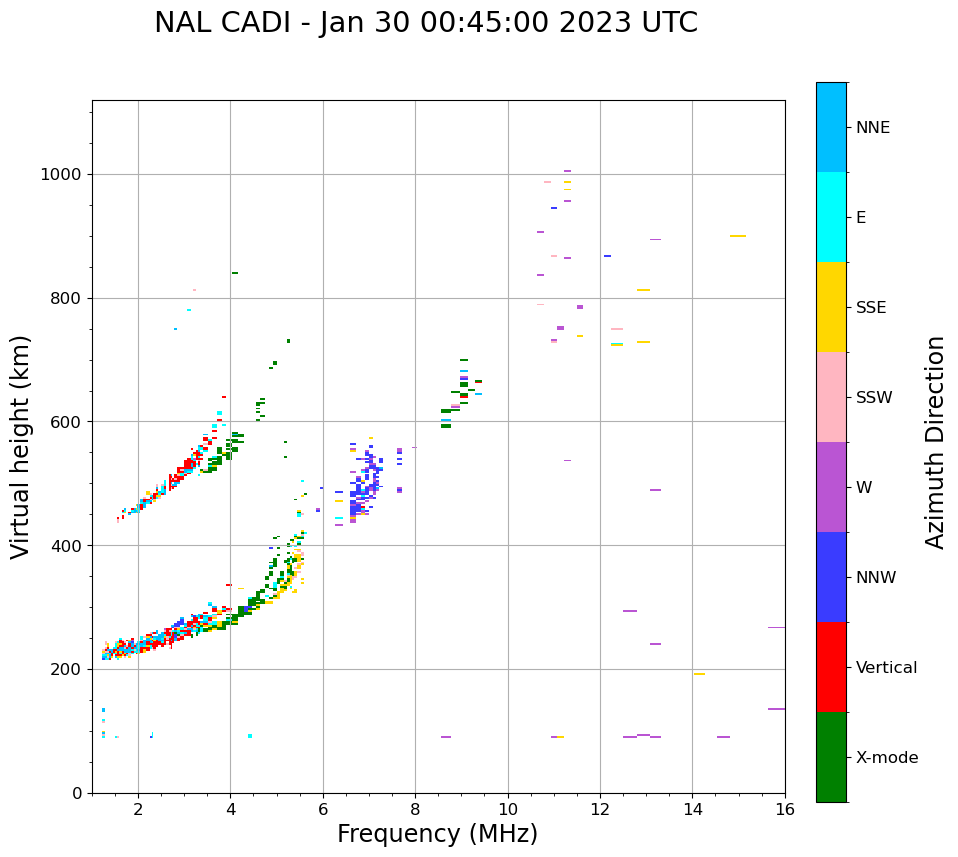Viewport: 958px width, 857px height.
Task: Click the green X-mode colorbar segment
Action: [x=831, y=757]
